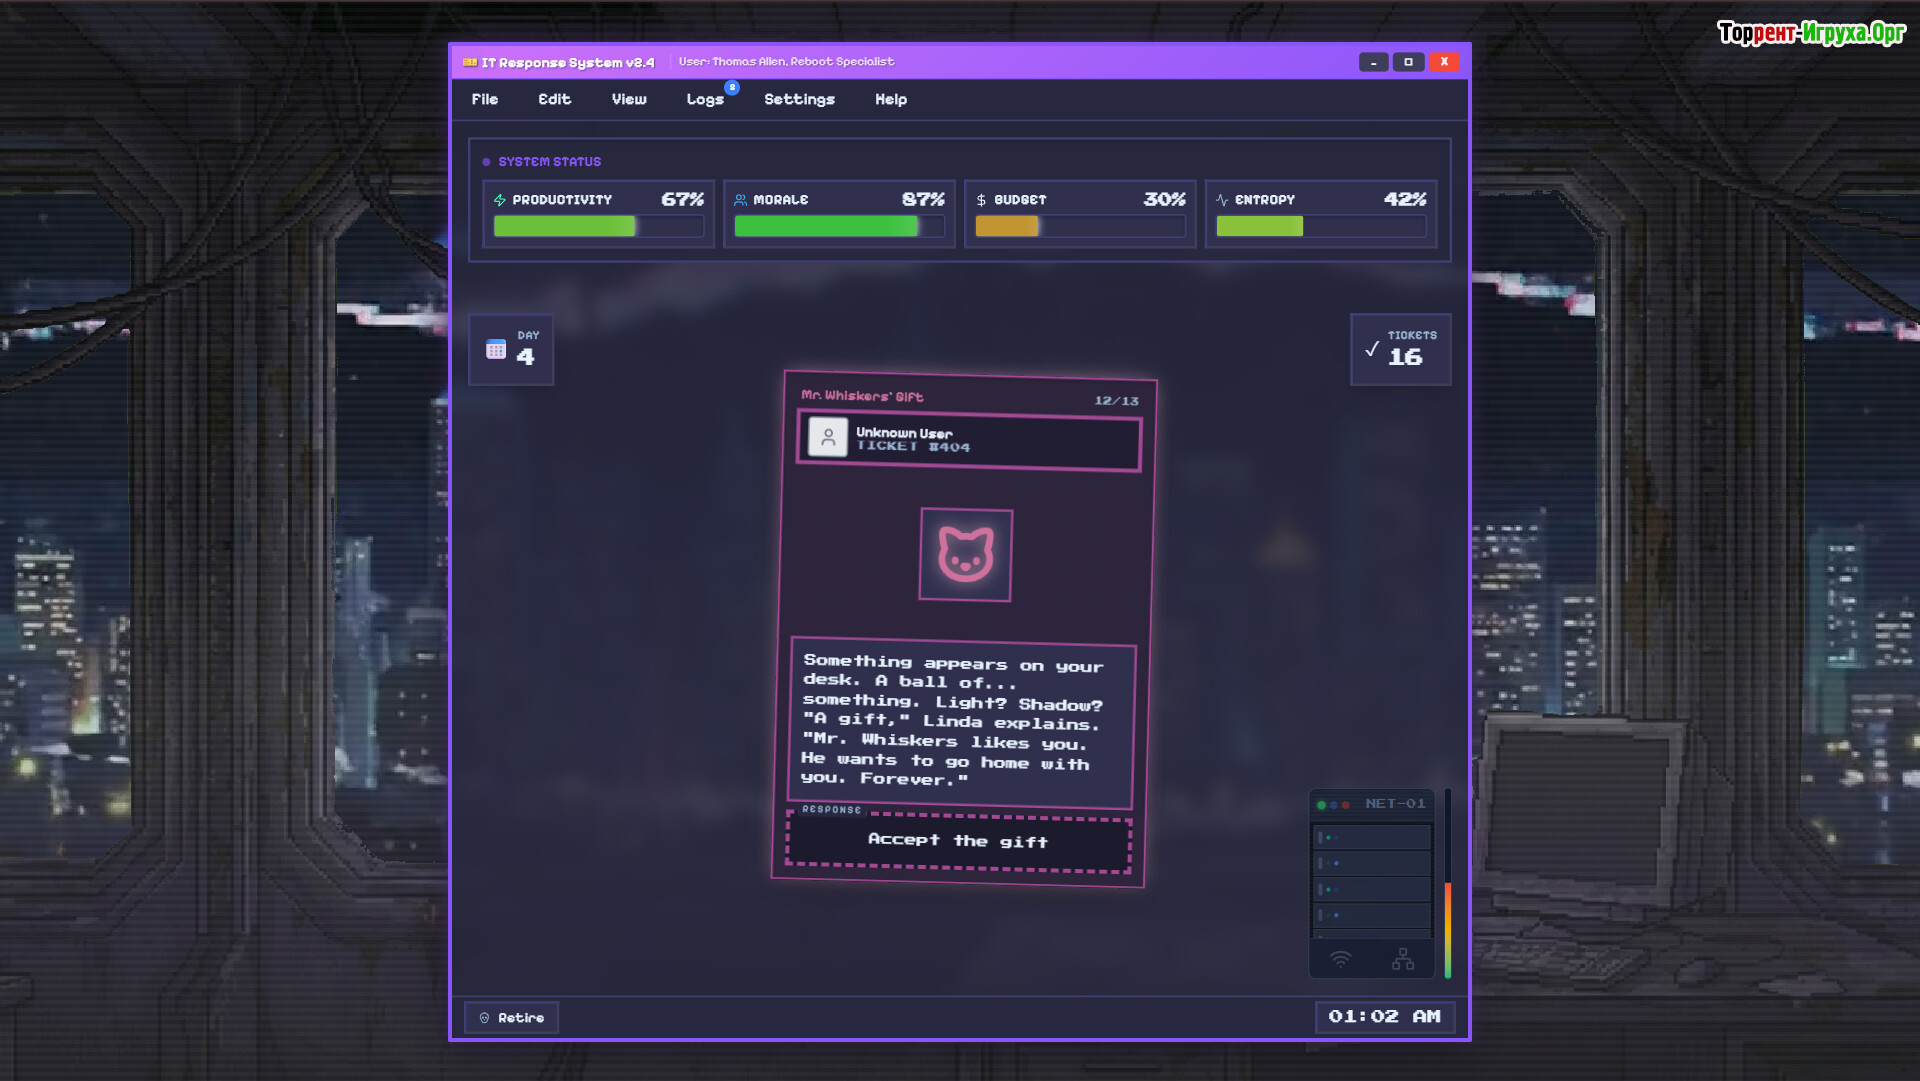Viewport: 1920px width, 1081px height.
Task: Select the top server slot in NET-01
Action: pyautogui.click(x=1371, y=837)
